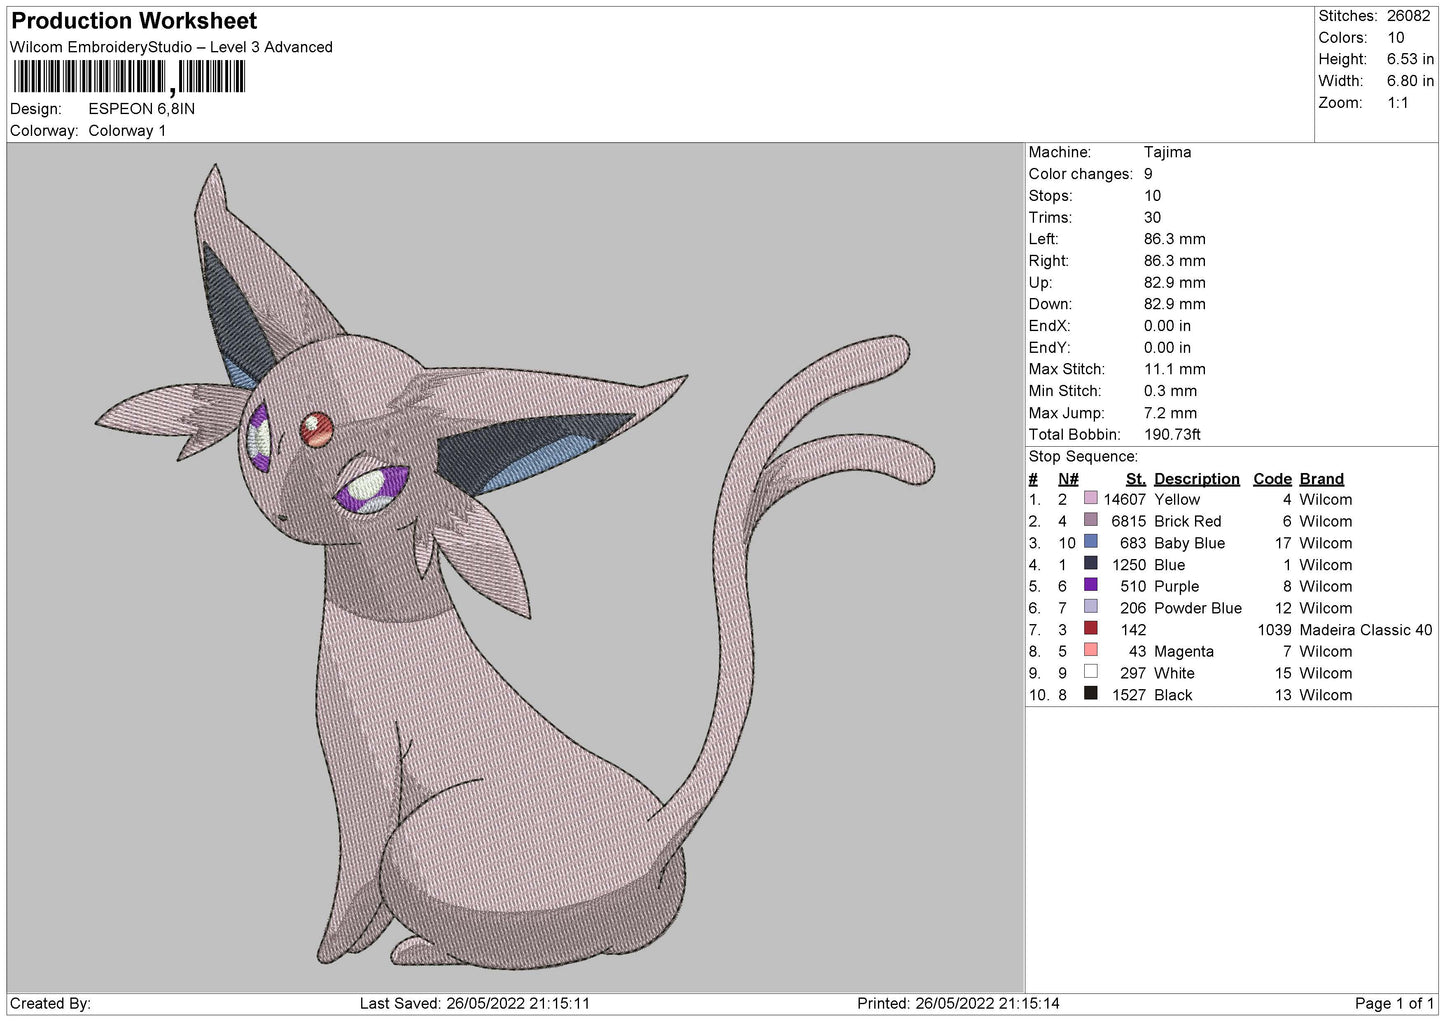Click the 'Printed: 26/05/2022 21:15:14' text
1445x1021 pixels.
click(958, 1003)
